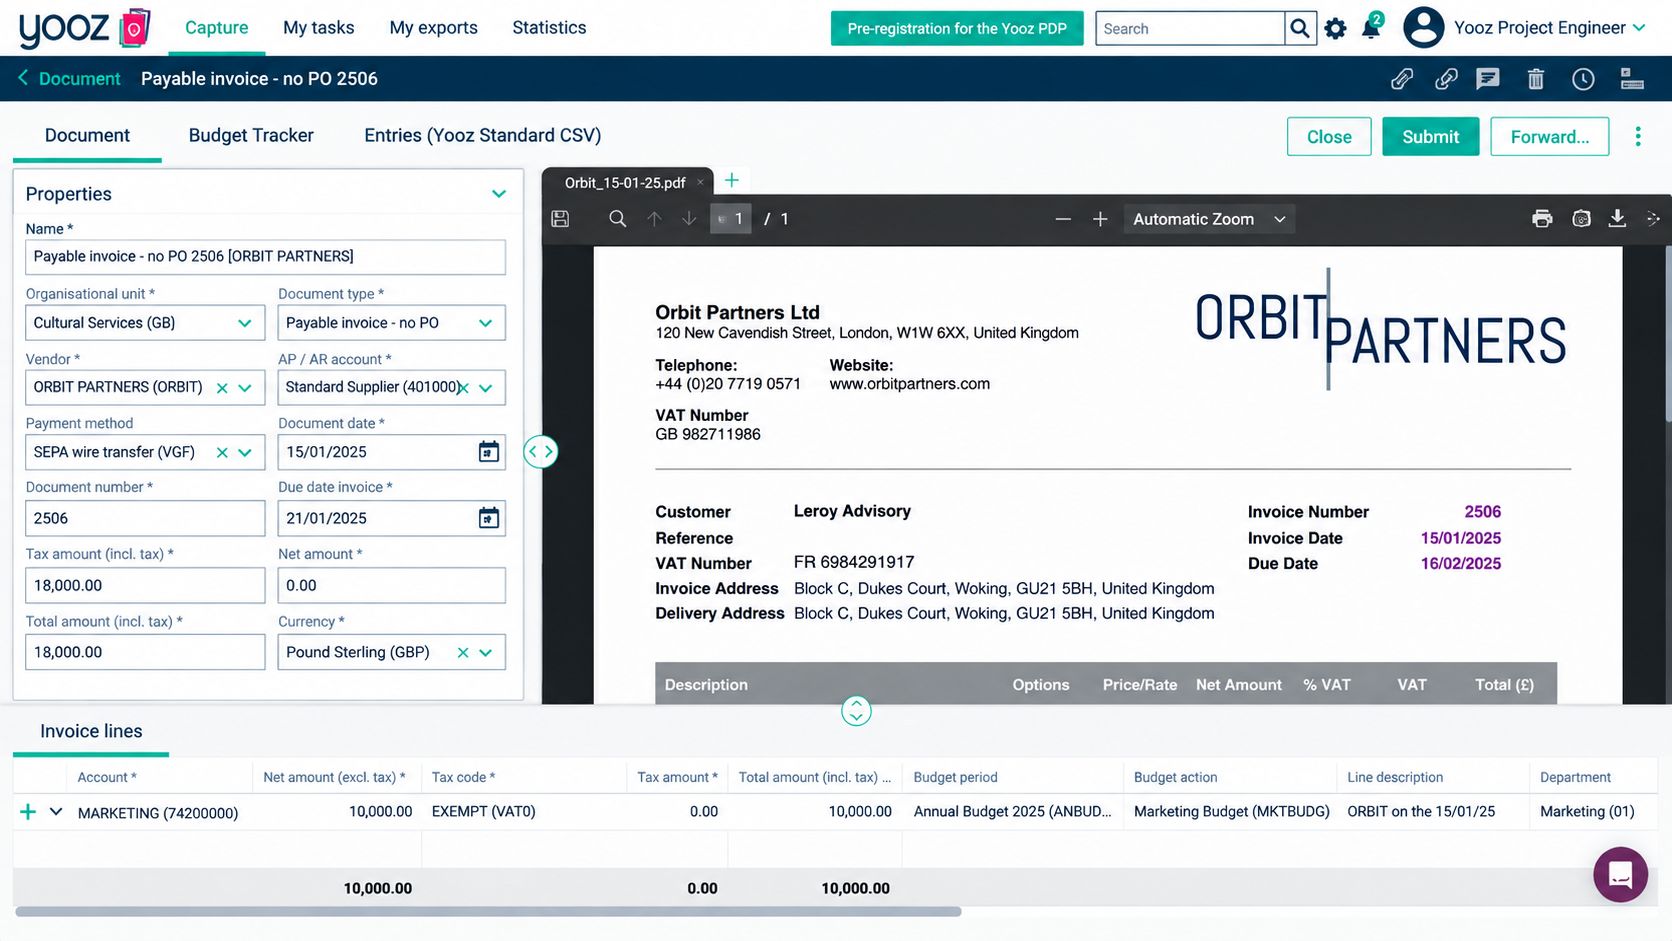Image resolution: width=1672 pixels, height=941 pixels.
Task: Print the PDF with printer icon
Action: tap(1542, 219)
